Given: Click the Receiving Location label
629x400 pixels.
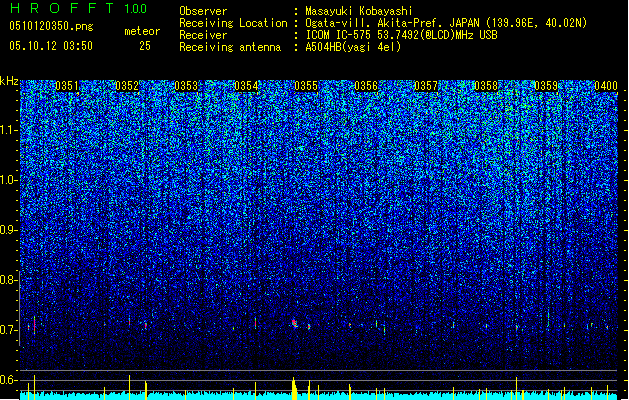Looking at the screenshot, I should coord(233,23).
